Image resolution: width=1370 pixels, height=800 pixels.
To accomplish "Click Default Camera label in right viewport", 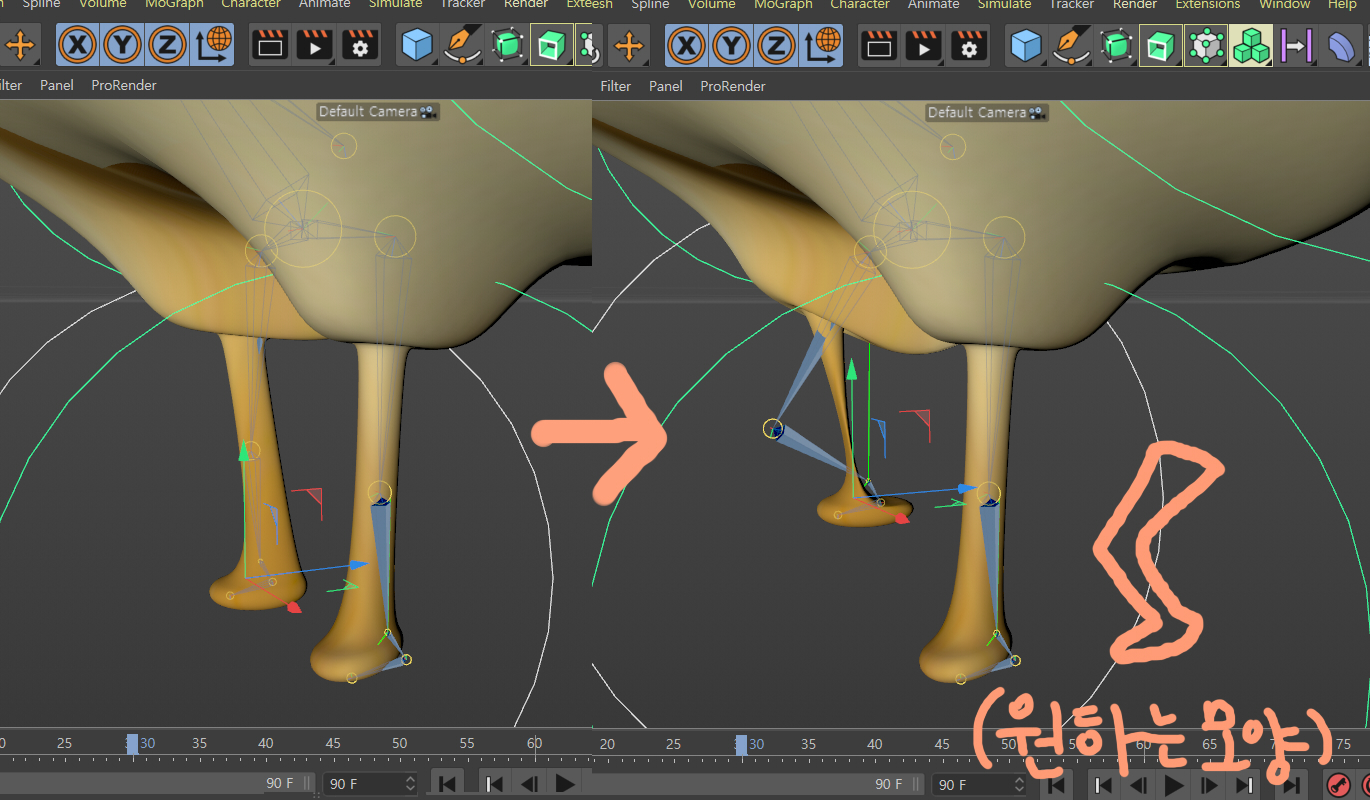I will click(x=977, y=112).
